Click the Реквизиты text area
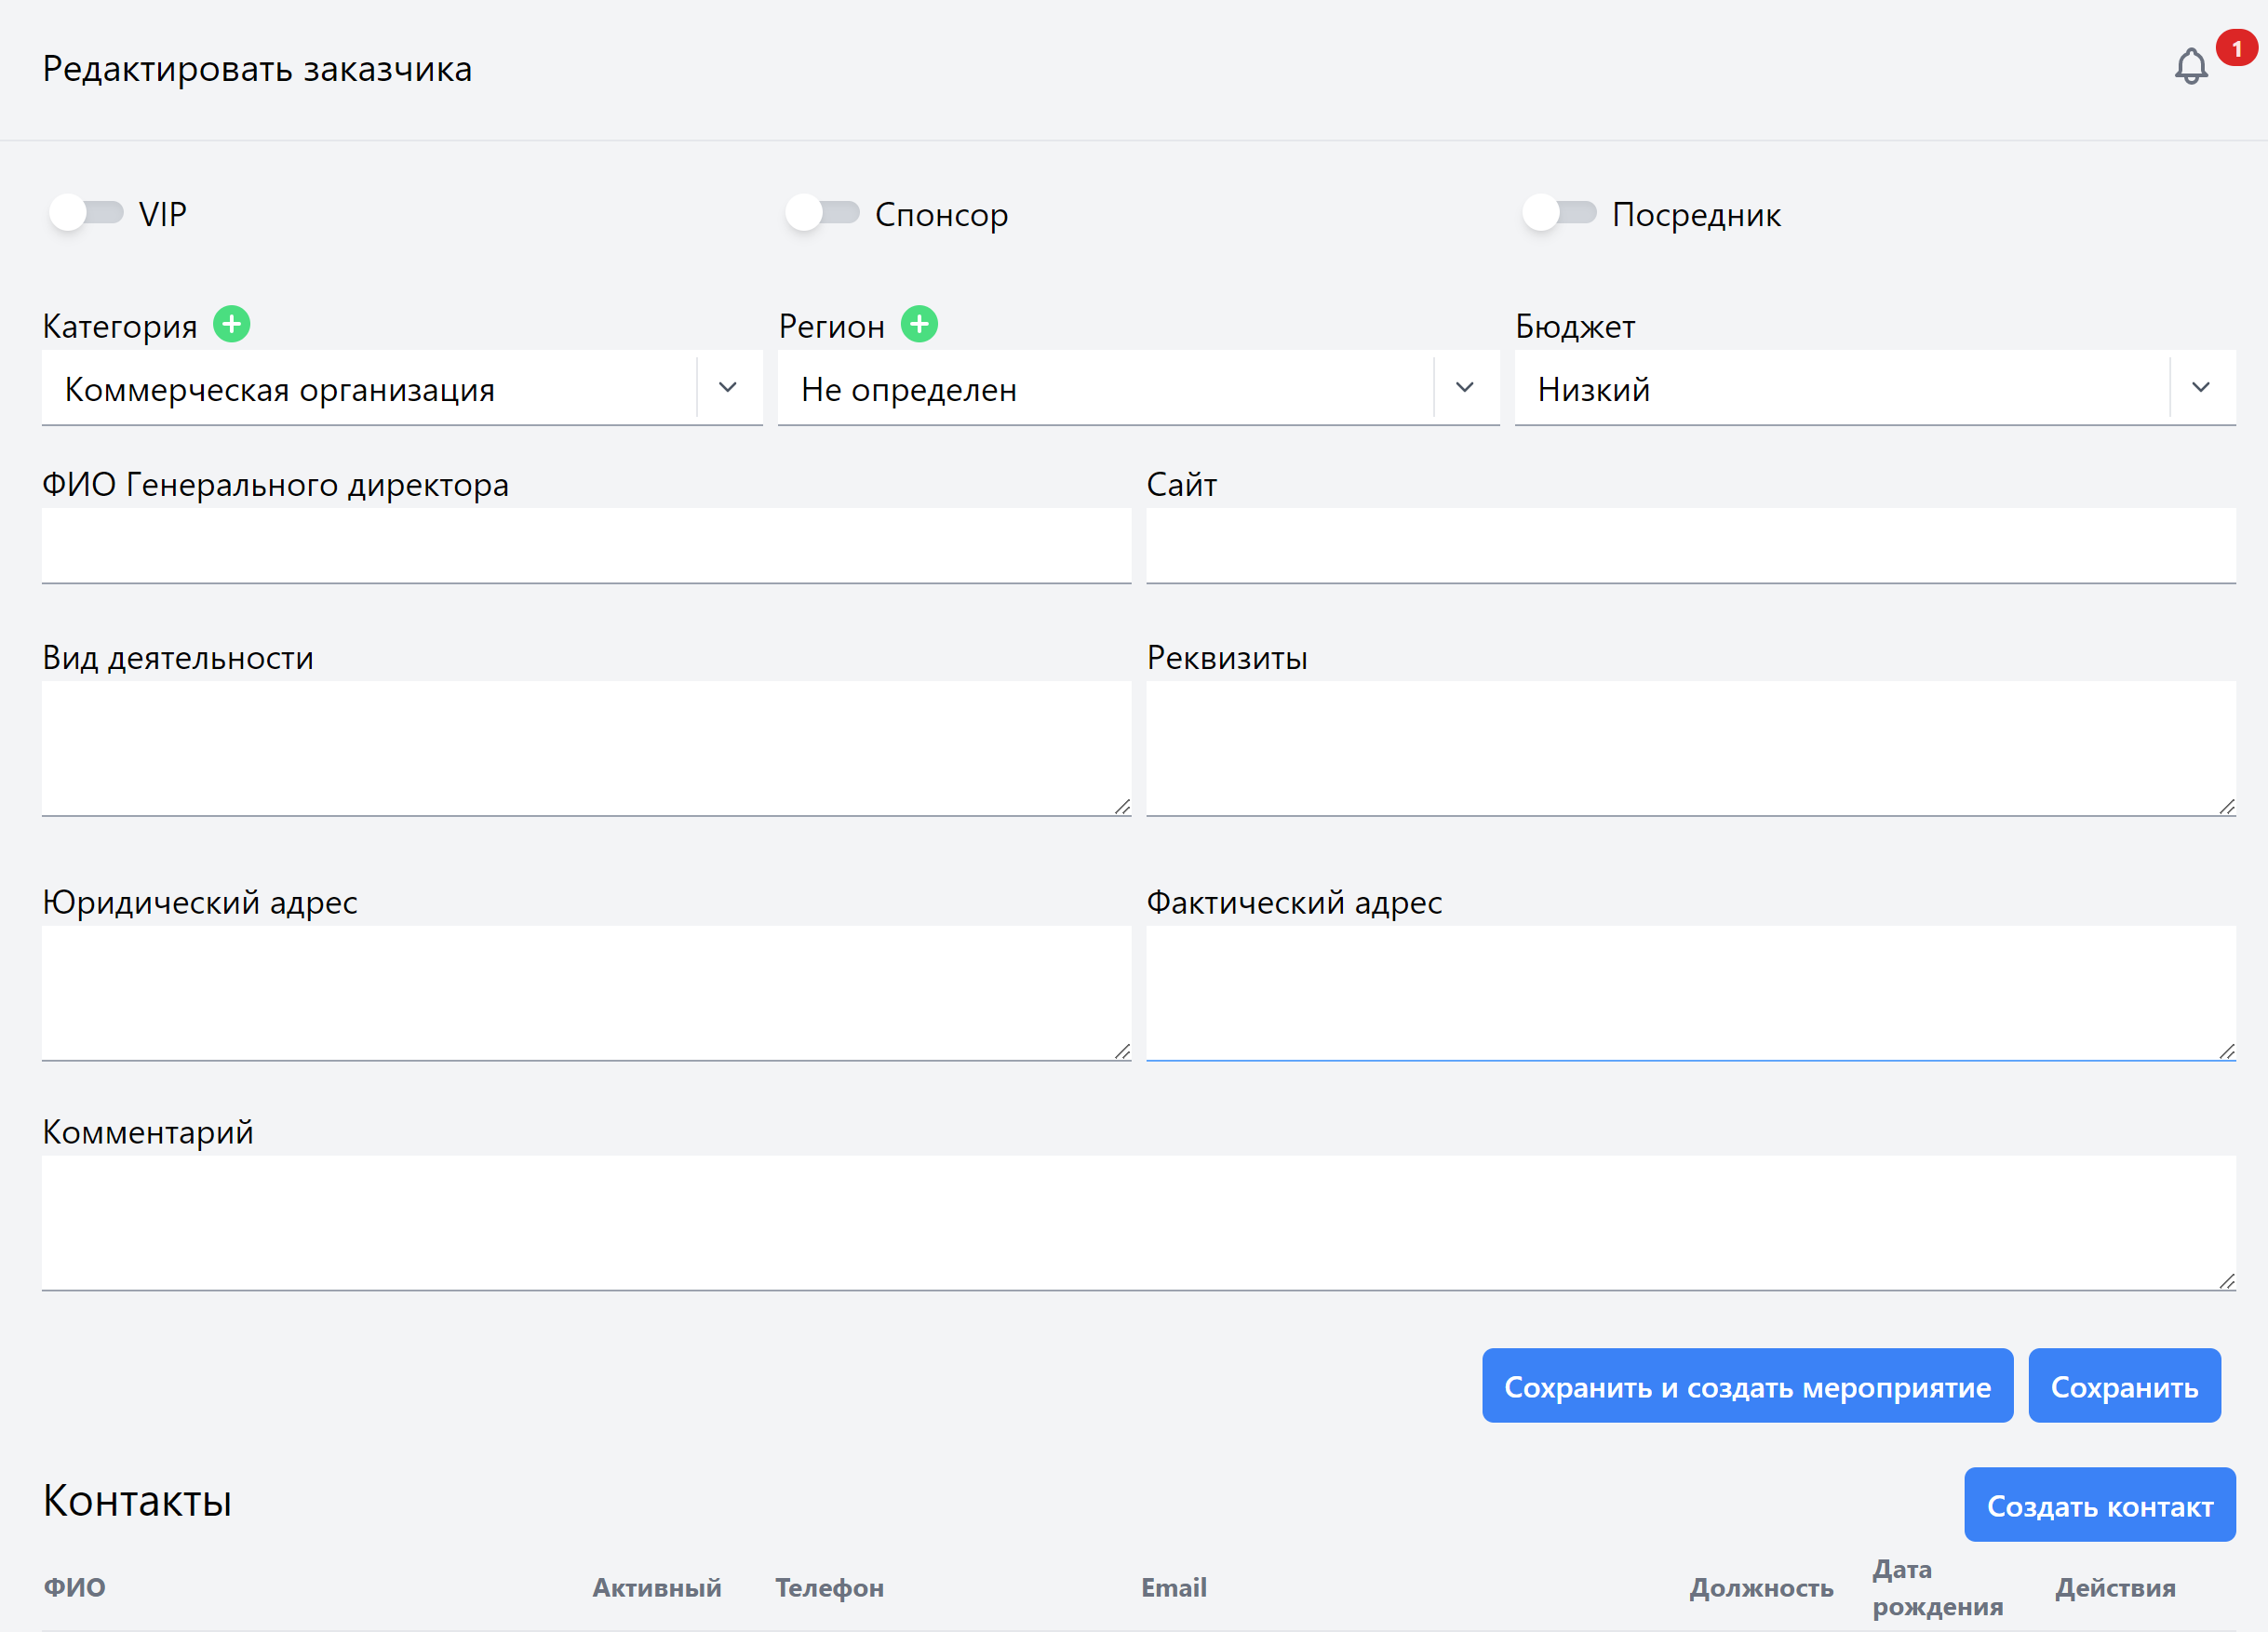The image size is (2268, 1632). [1690, 748]
